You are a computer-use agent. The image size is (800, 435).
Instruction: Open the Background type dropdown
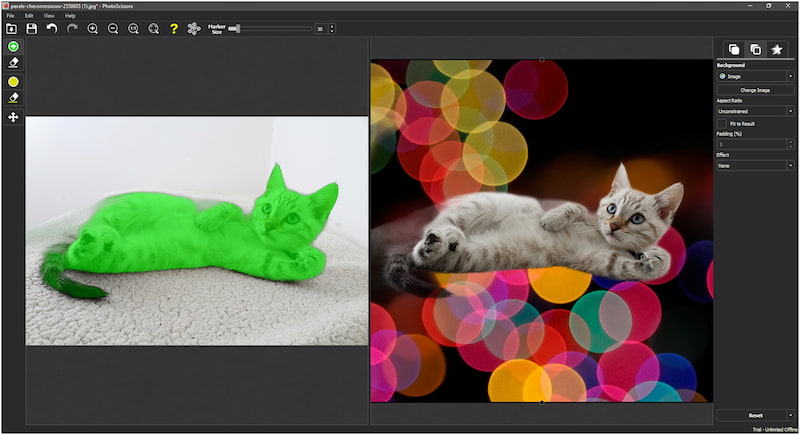pos(755,76)
